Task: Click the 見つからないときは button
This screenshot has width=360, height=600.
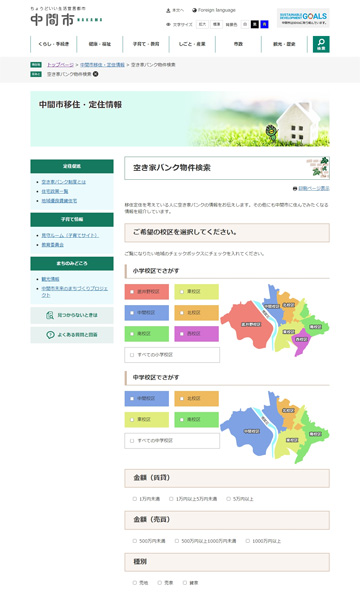Action: point(72,315)
